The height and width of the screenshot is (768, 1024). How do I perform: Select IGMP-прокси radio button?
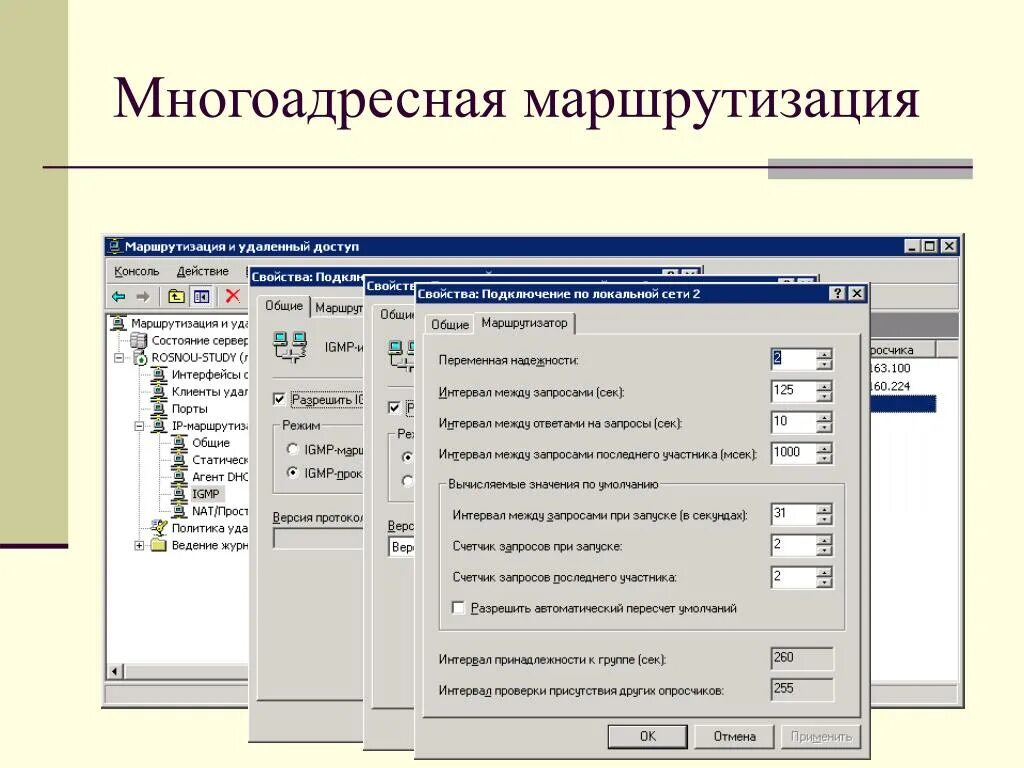(293, 472)
